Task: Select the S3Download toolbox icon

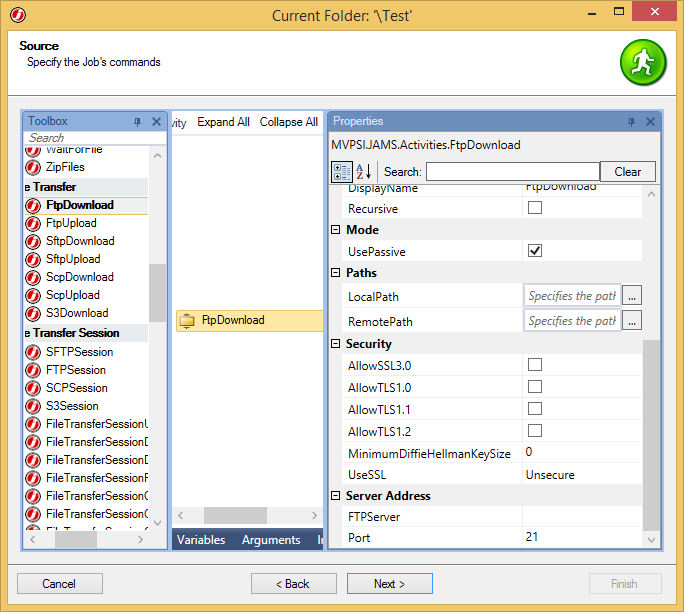Action: tap(33, 313)
